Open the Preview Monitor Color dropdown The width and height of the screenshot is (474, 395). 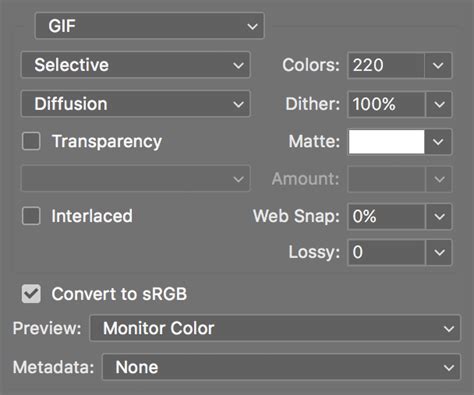click(x=275, y=328)
